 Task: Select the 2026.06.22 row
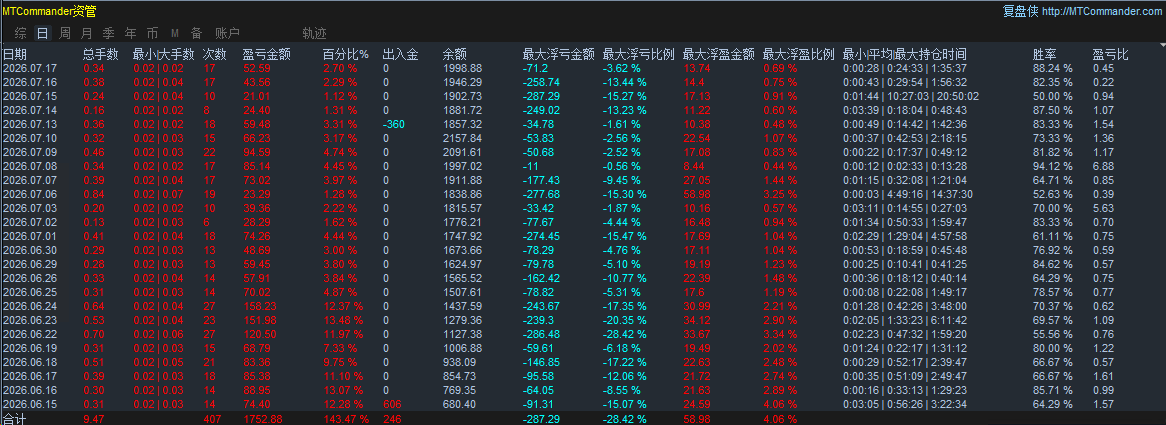pyautogui.click(x=583, y=334)
